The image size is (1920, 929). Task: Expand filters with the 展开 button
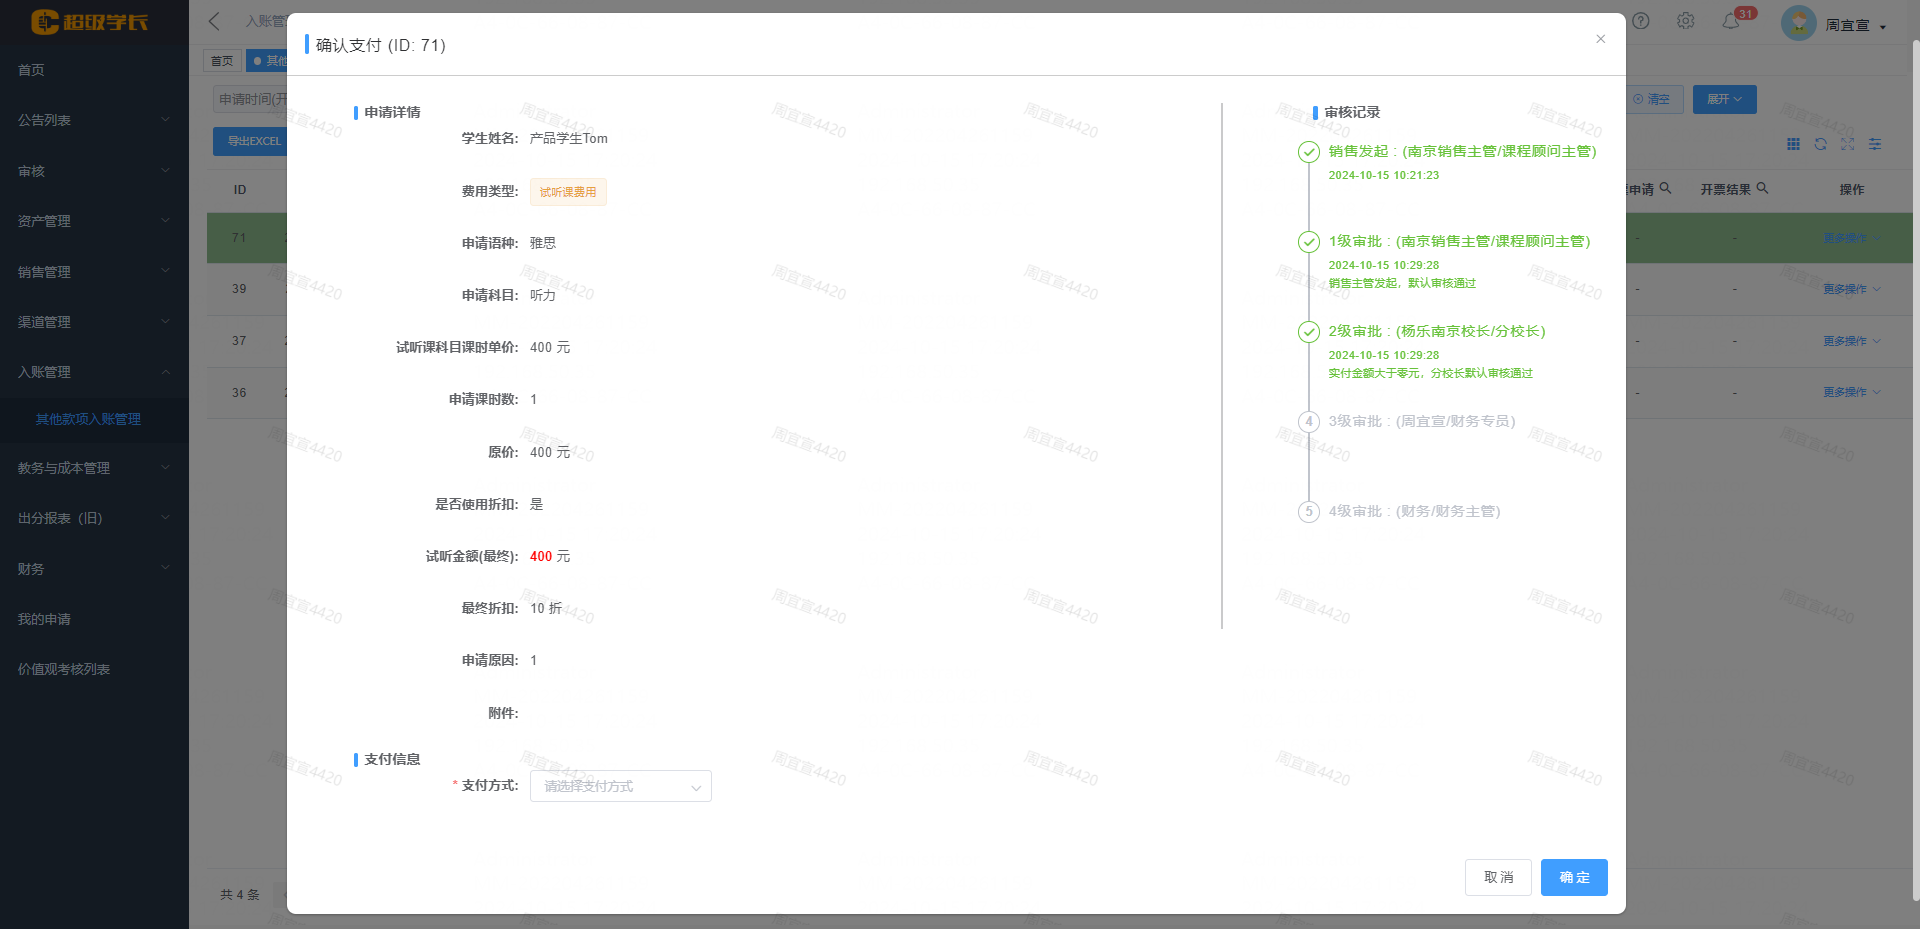1724,99
